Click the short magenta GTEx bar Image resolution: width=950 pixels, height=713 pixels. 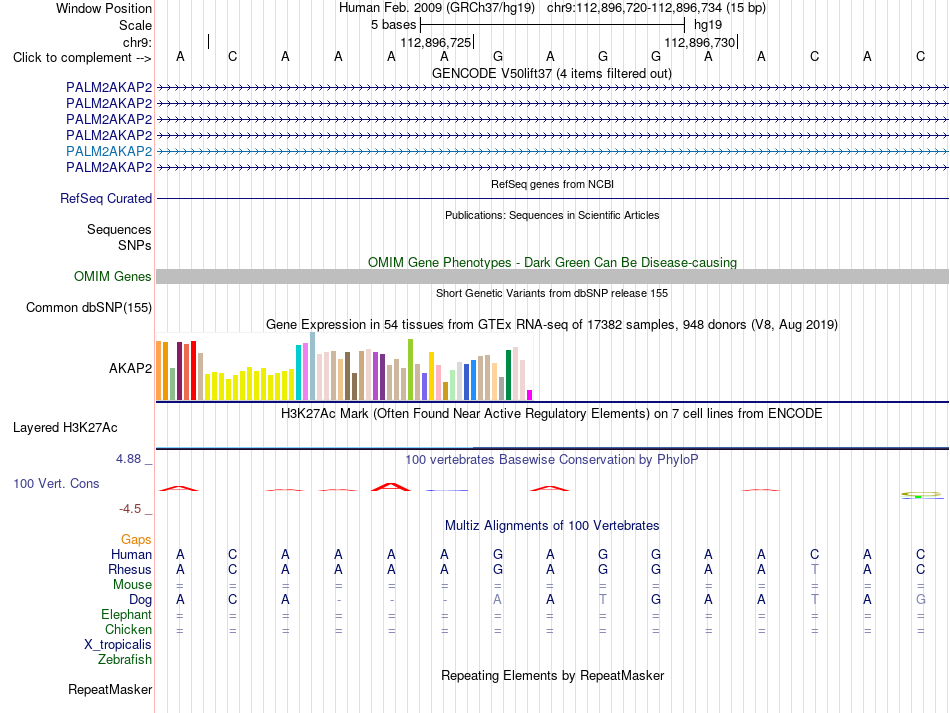pos(530,395)
